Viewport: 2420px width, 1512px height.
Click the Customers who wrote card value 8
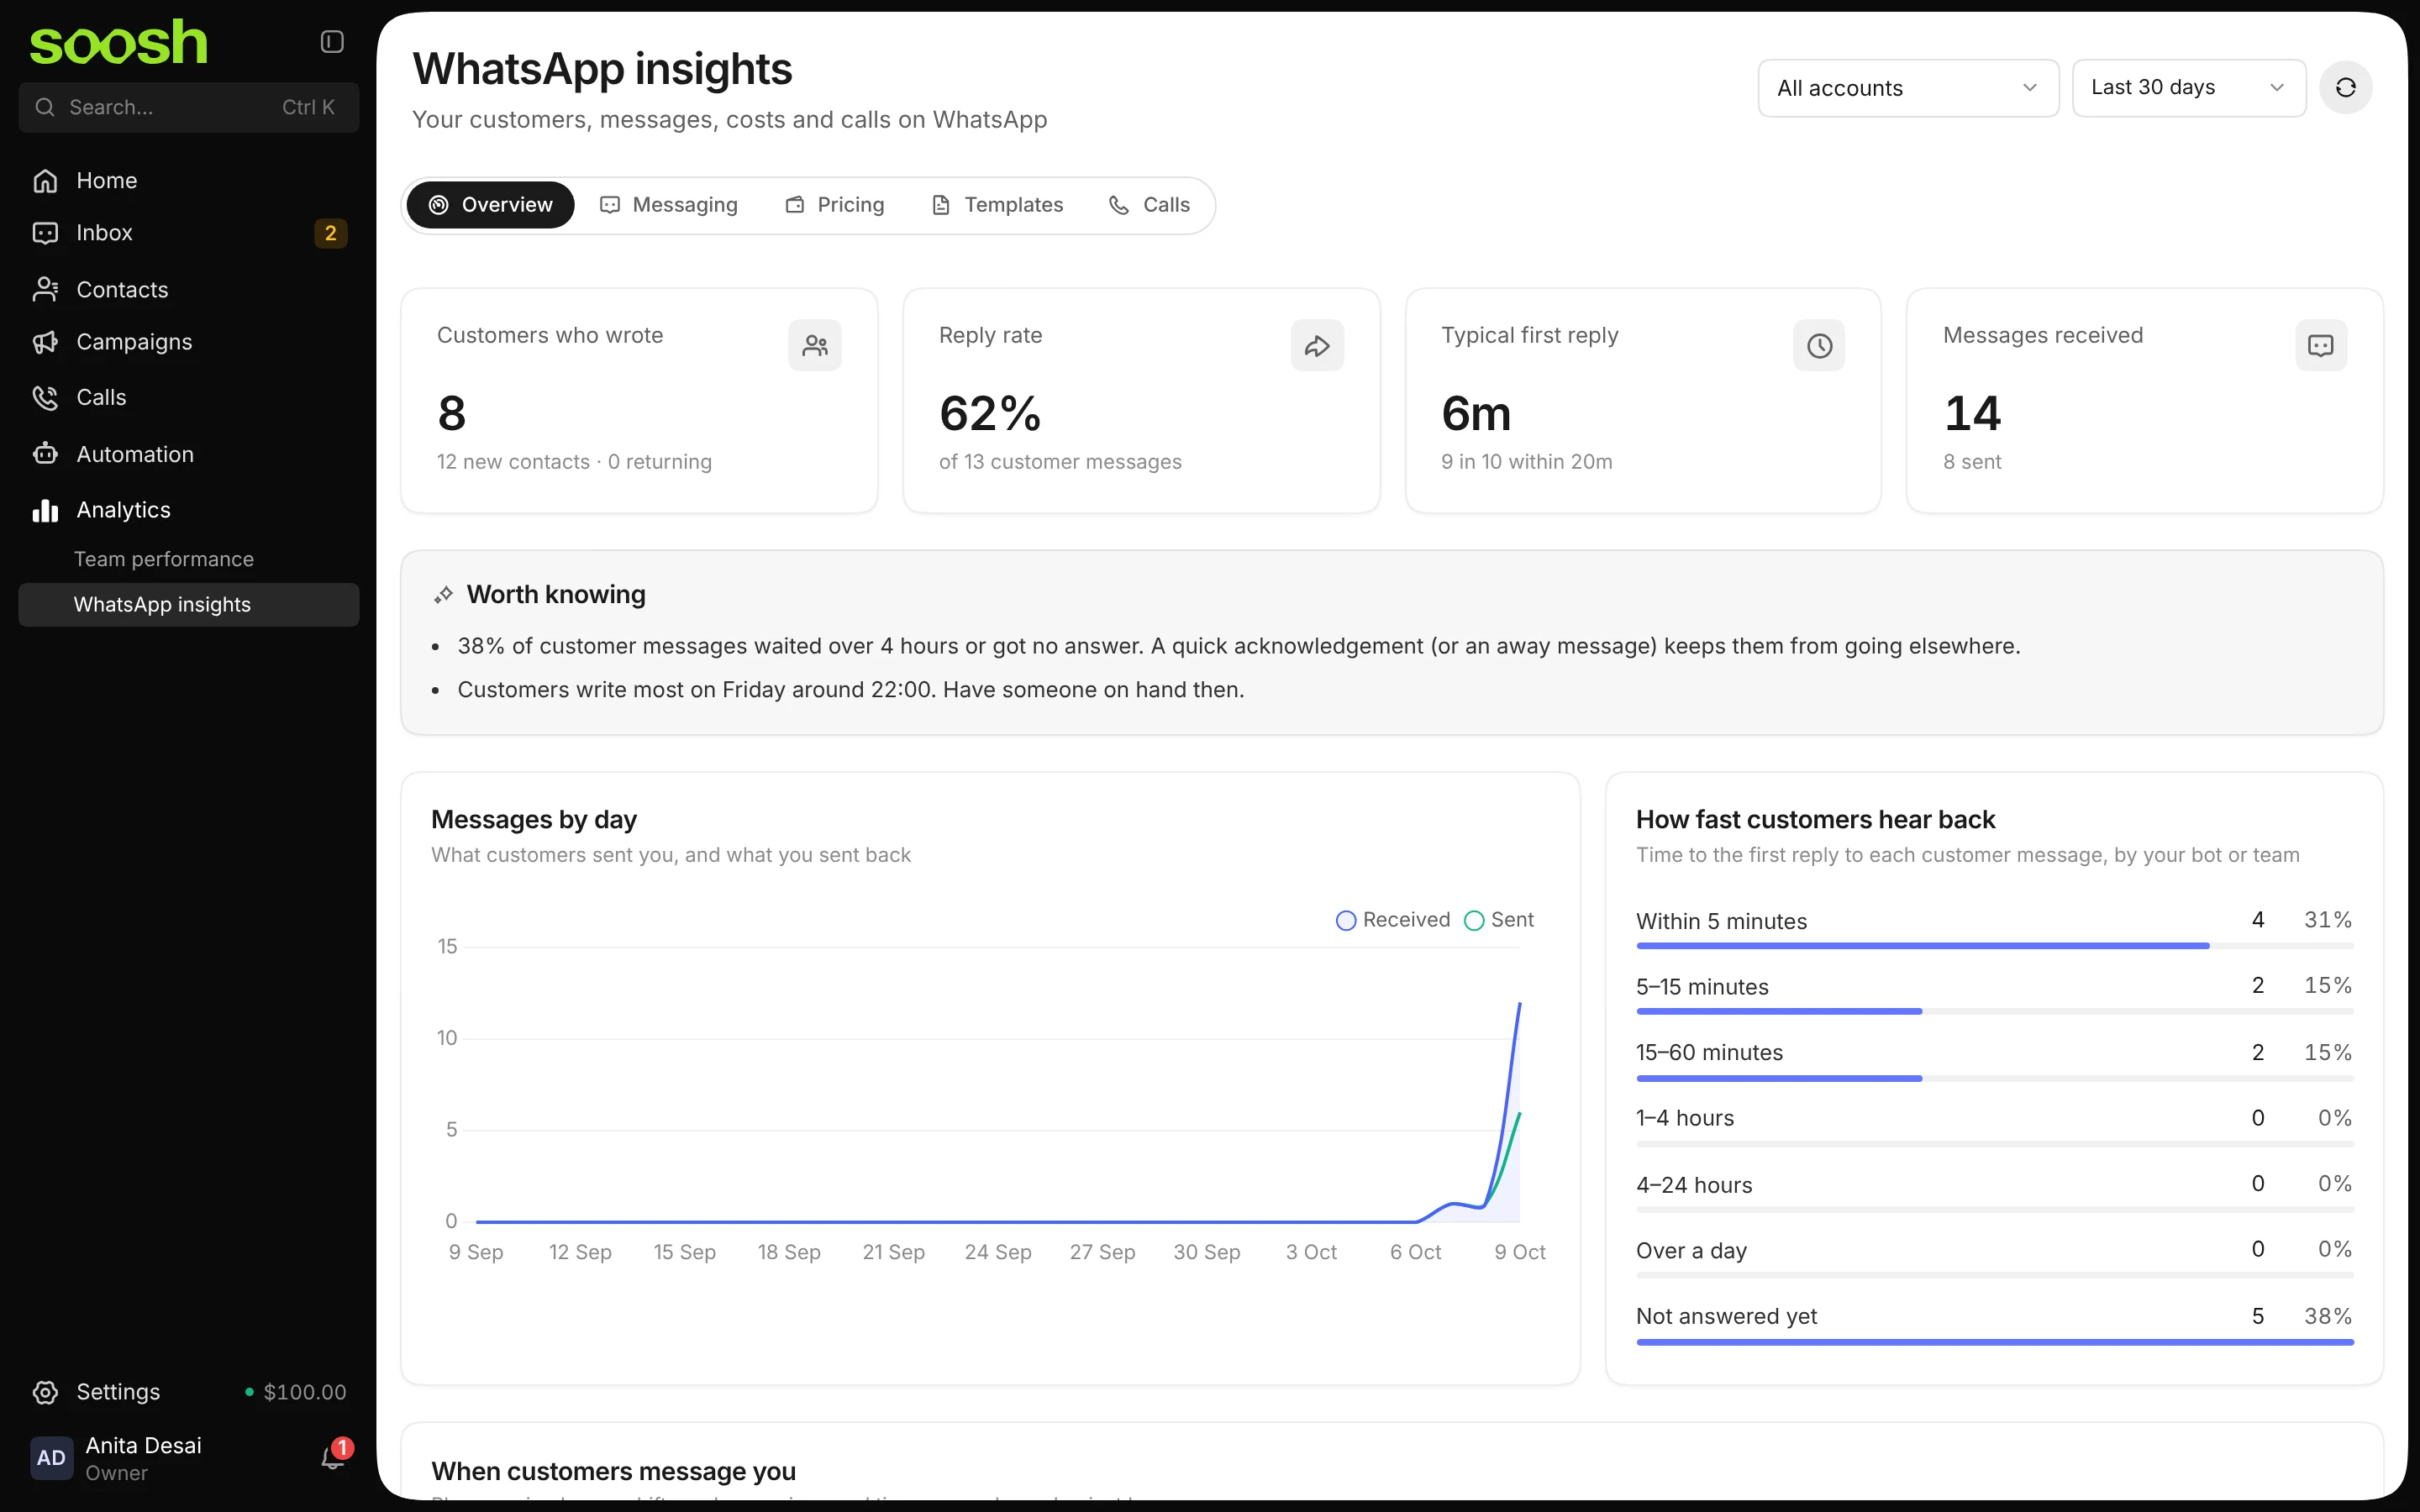pos(452,414)
